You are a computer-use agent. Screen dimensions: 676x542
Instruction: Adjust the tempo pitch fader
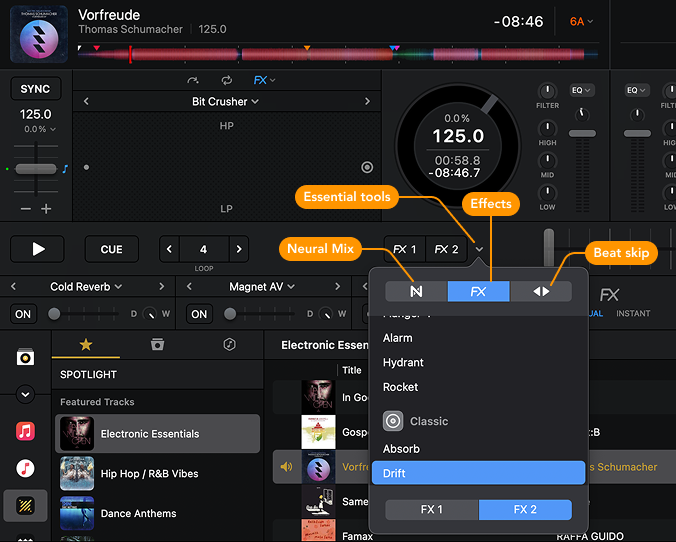(x=36, y=169)
